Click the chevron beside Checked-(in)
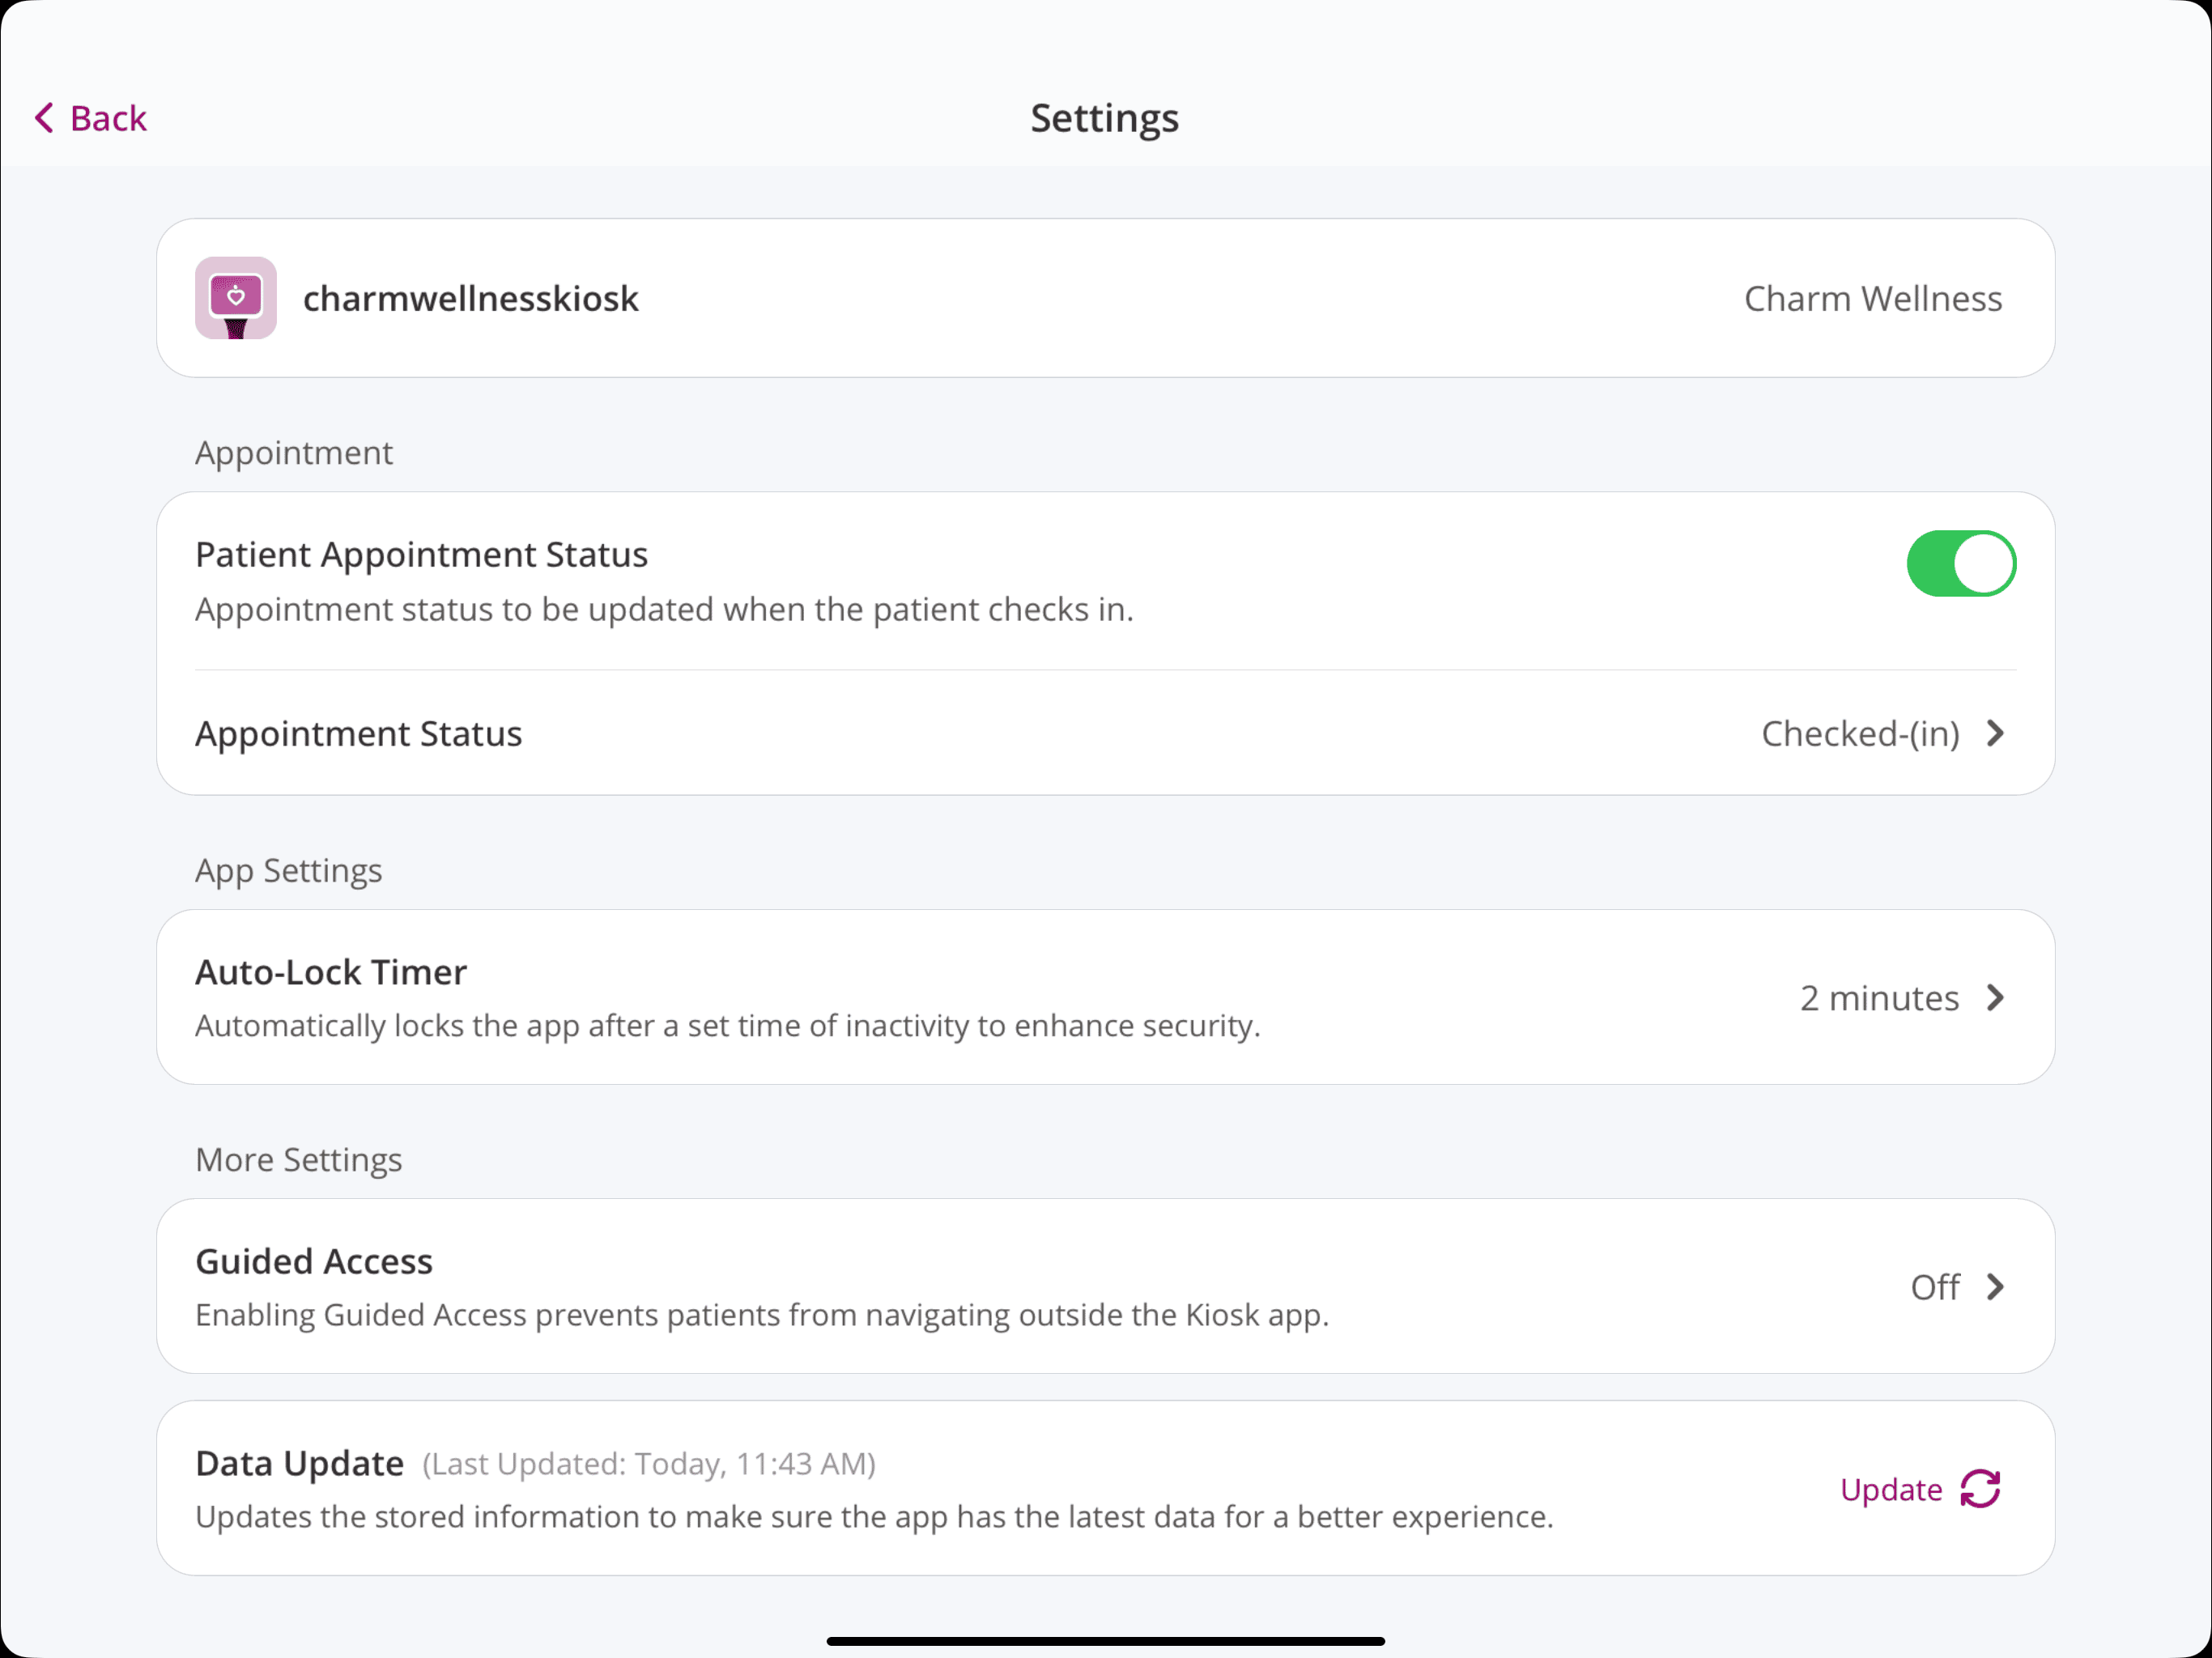 [x=1996, y=734]
